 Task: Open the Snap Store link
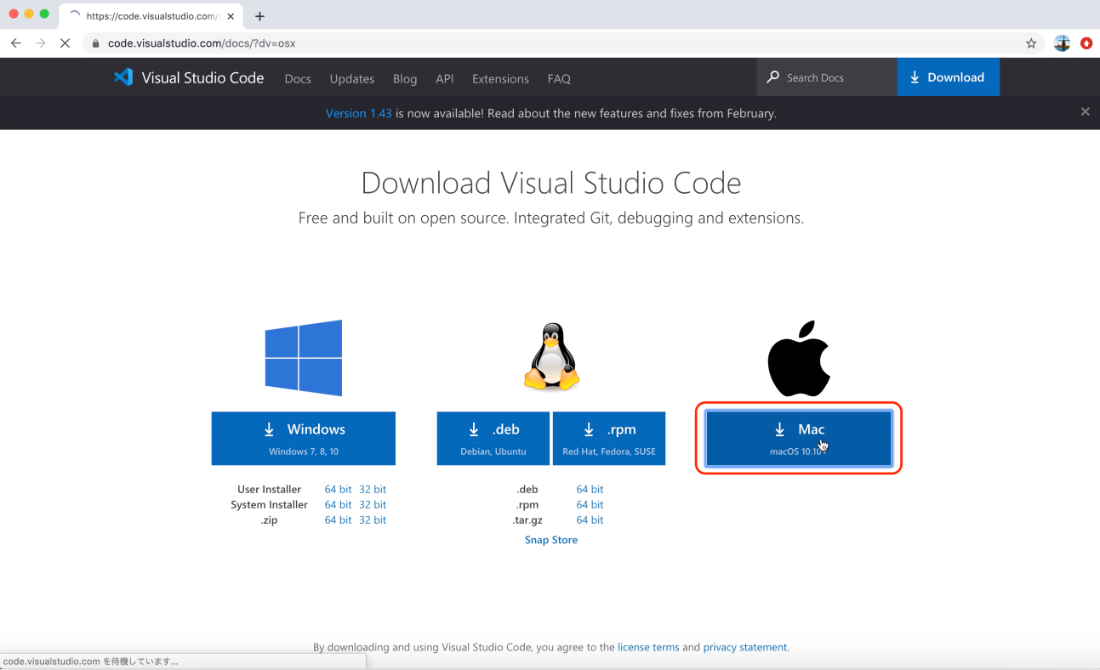point(551,540)
